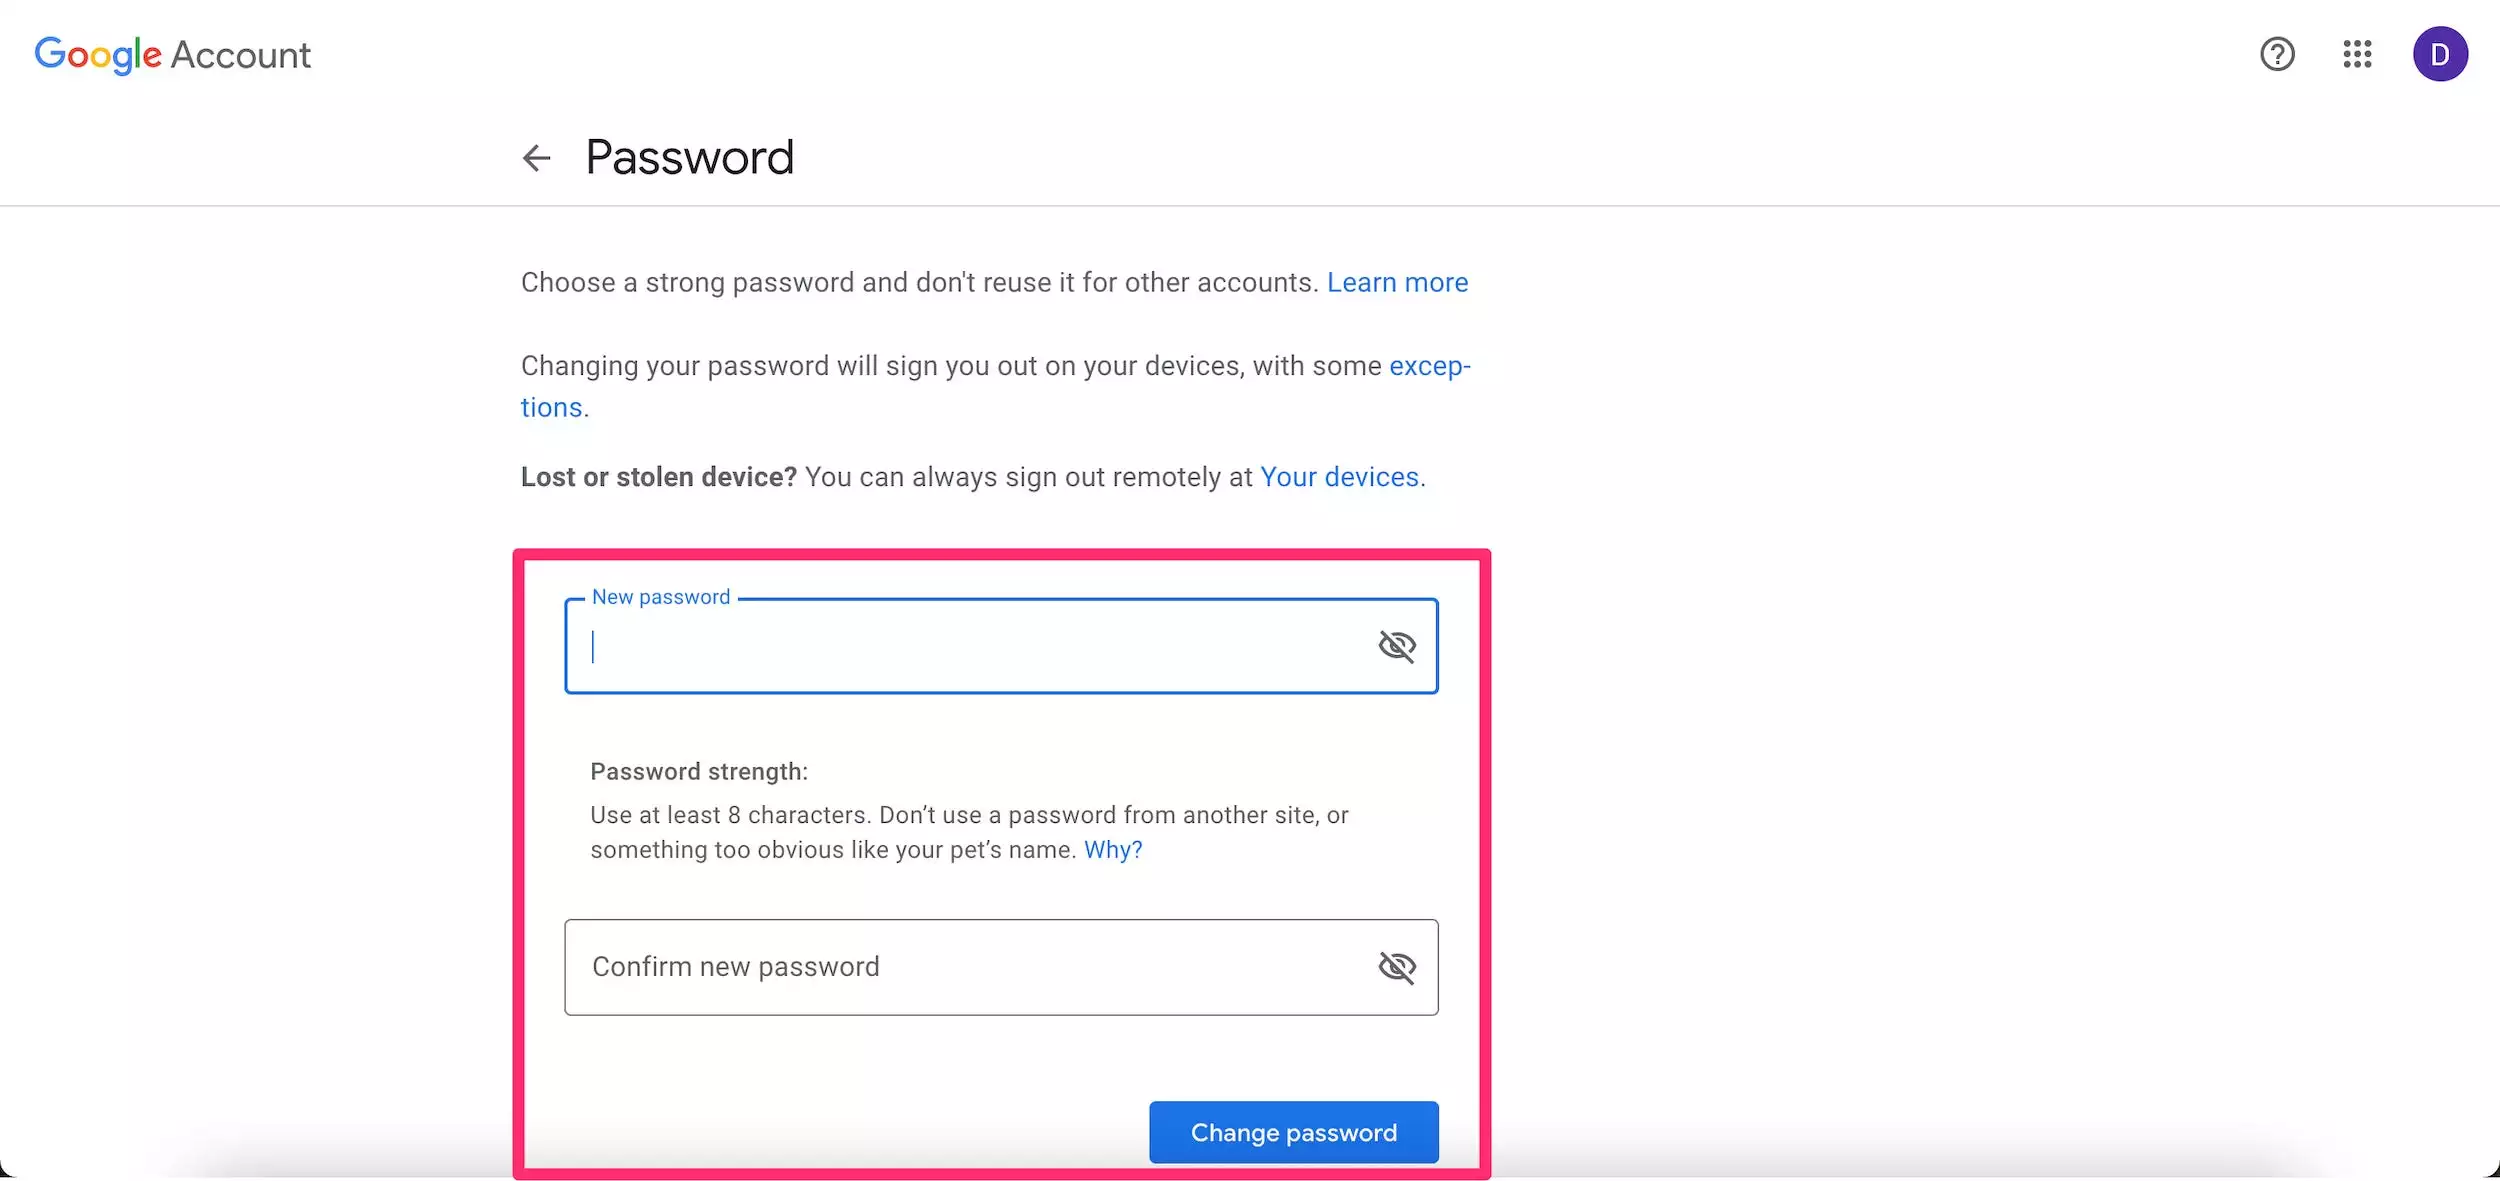Viewport: 2500px width, 1181px height.
Task: Toggle visibility of the Confirm new password field
Action: [x=1397, y=967]
